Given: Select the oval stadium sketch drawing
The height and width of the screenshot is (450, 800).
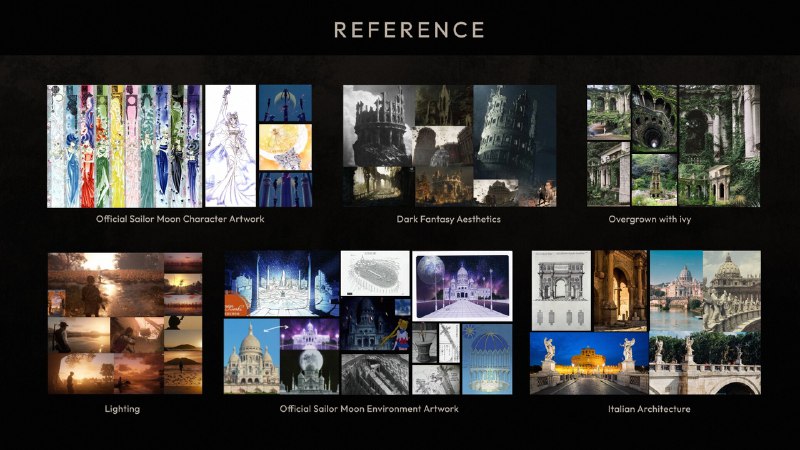Looking at the screenshot, I should click(x=375, y=273).
